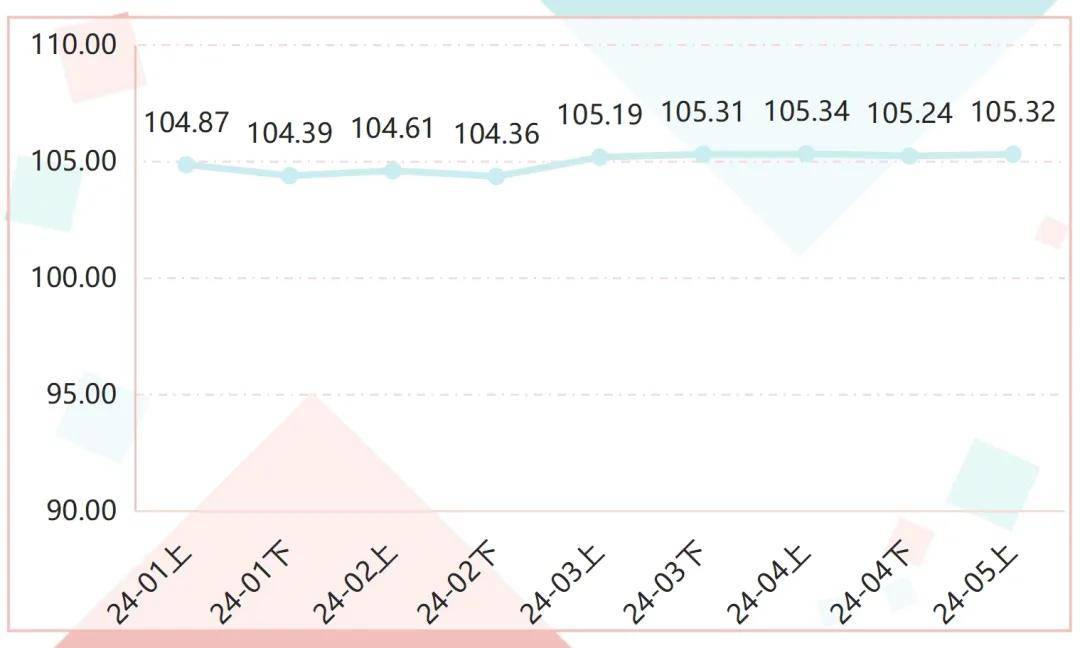Click the value label 105.24
The height and width of the screenshot is (648, 1080).
(x=910, y=114)
